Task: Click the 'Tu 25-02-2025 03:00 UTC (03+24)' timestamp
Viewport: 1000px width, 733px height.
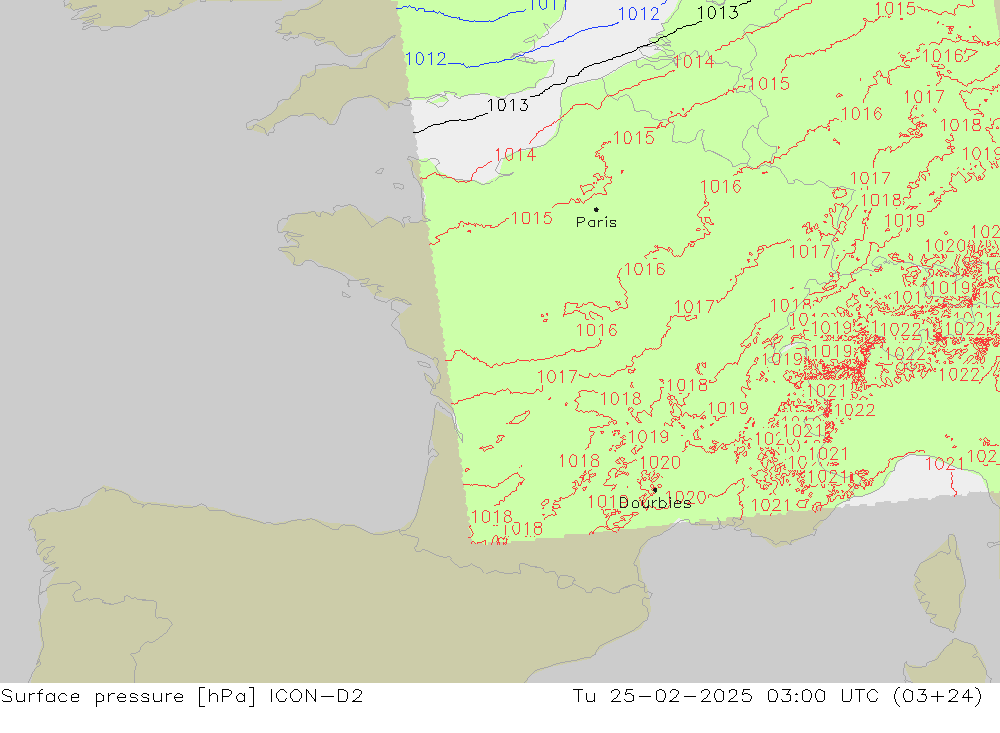Action: 777,695
